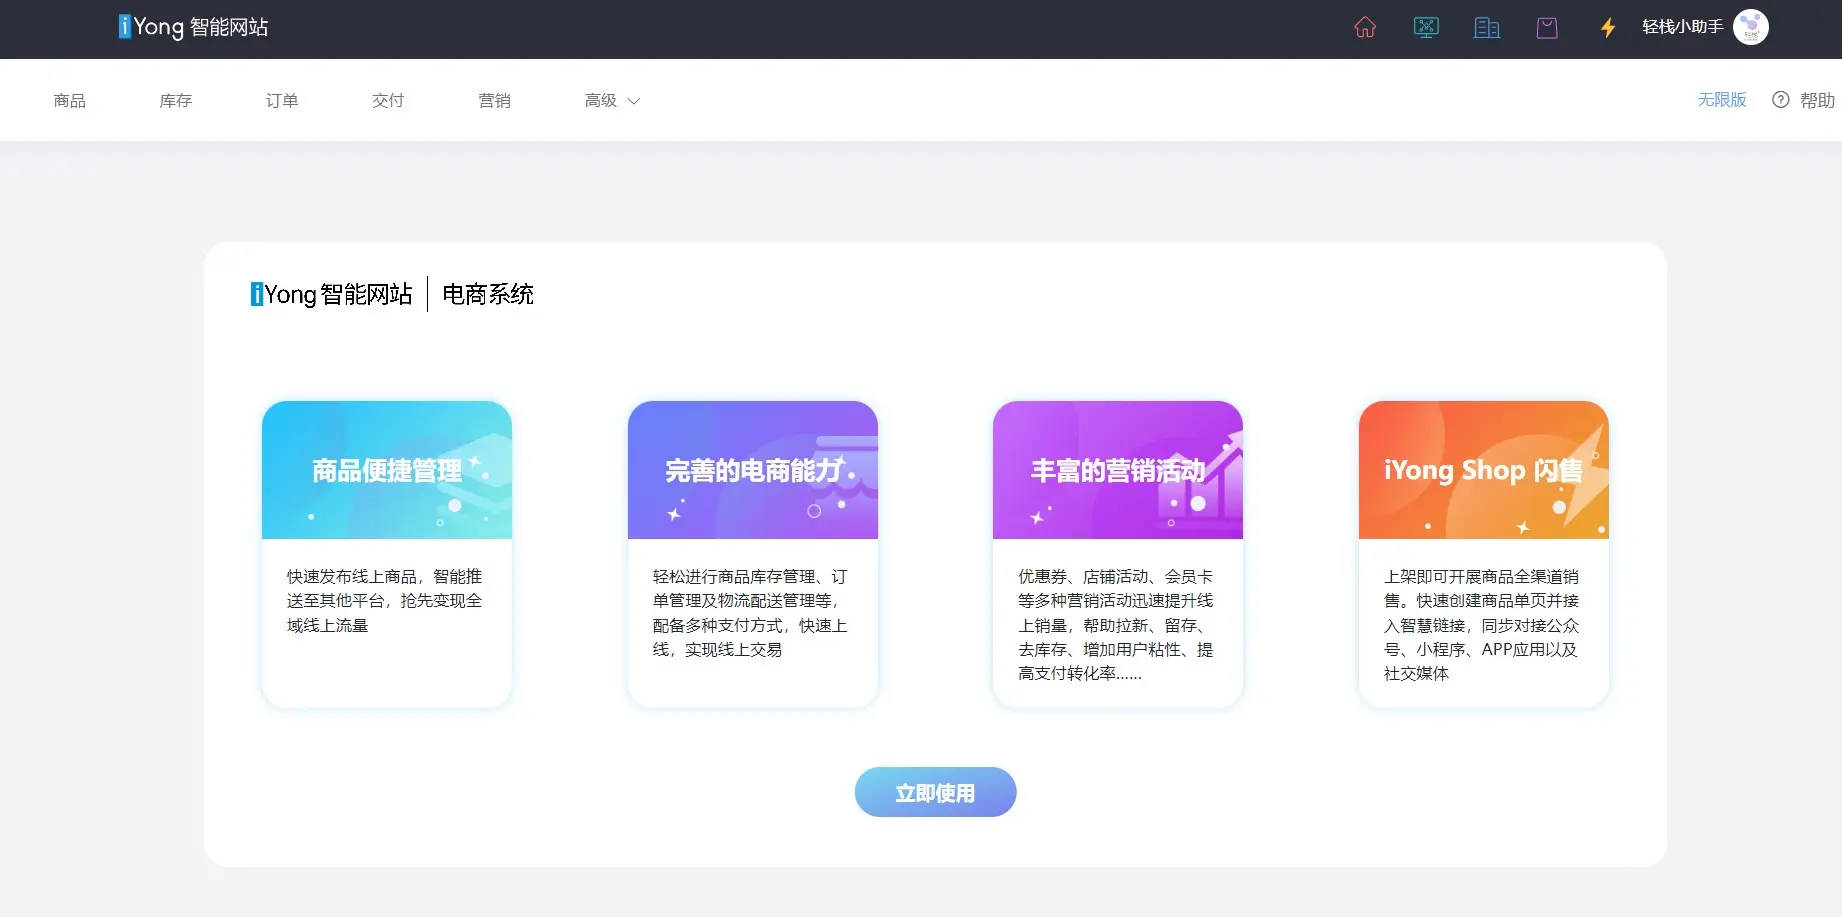Open the 交付 section

[387, 100]
